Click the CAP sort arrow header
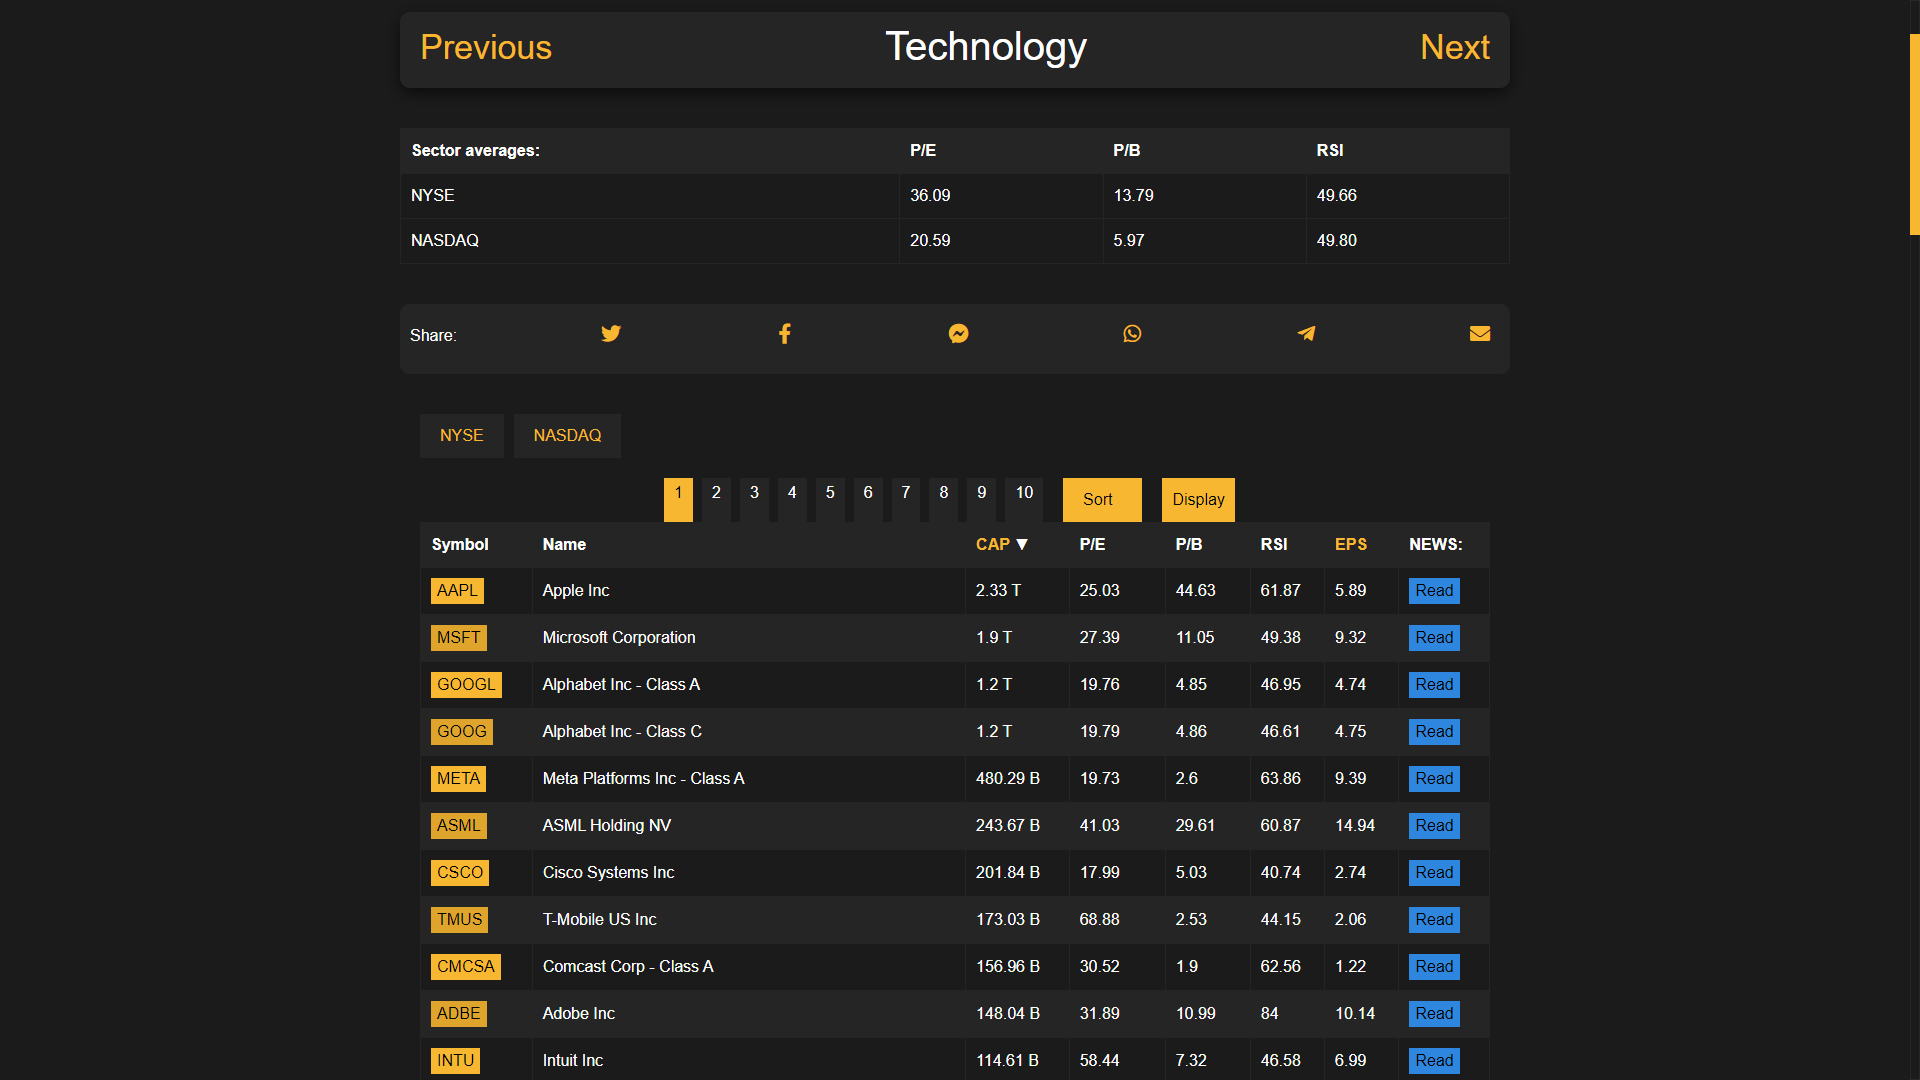 pos(1001,545)
